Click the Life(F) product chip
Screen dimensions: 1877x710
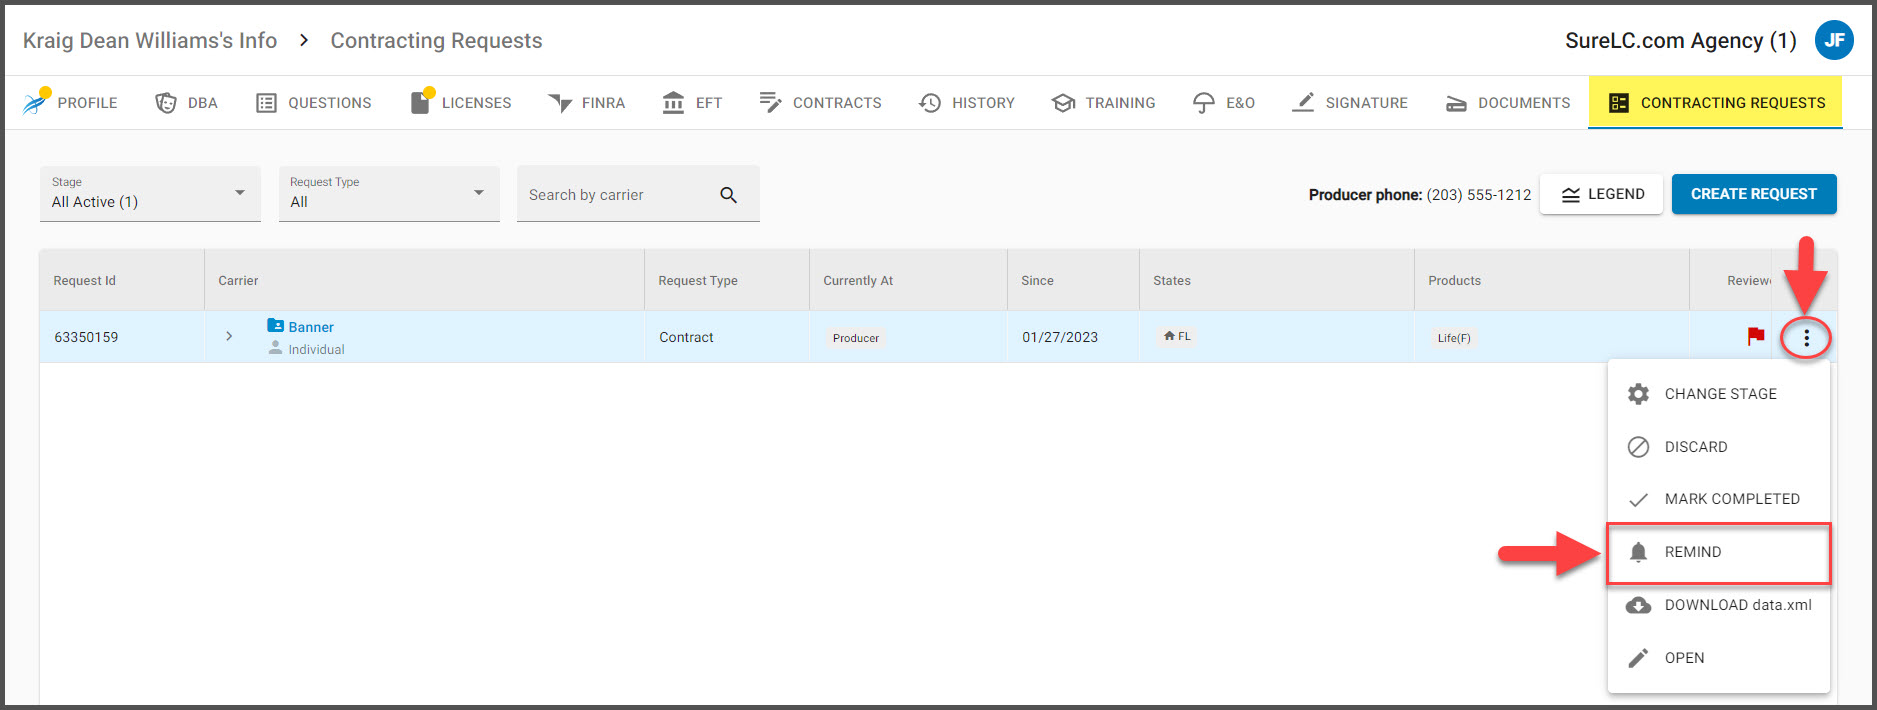1454,338
